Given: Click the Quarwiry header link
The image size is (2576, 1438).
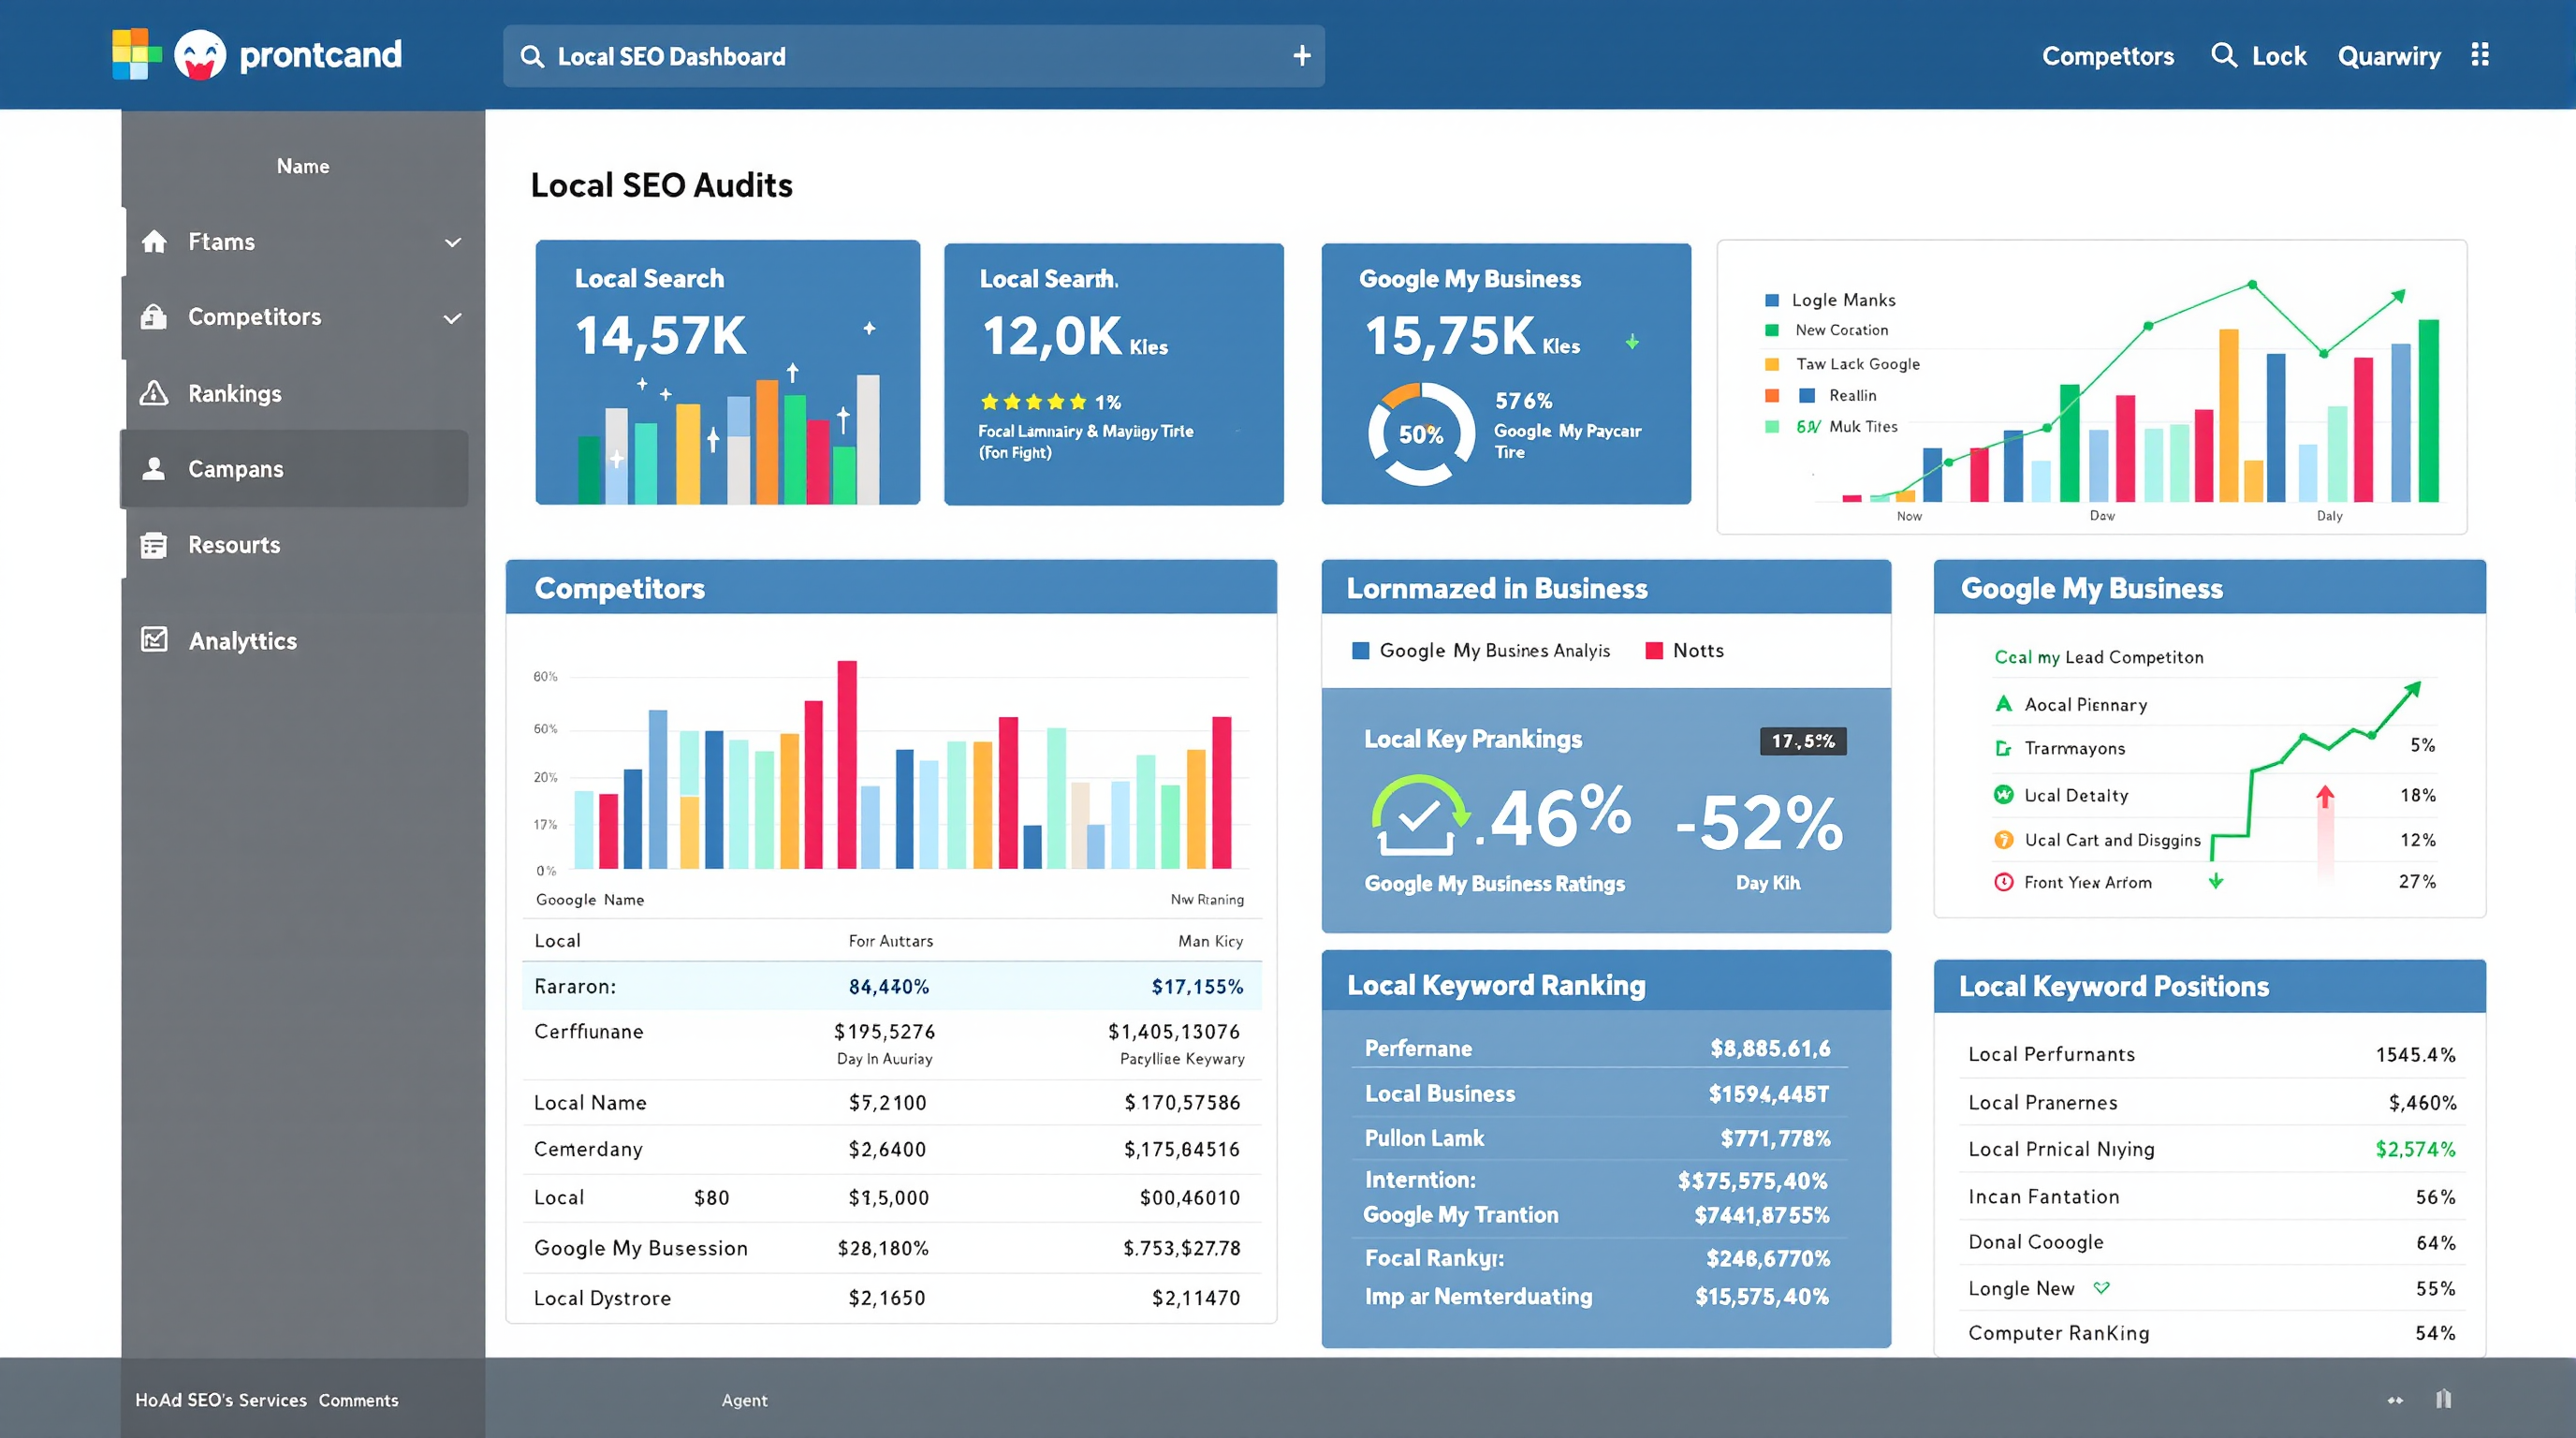Looking at the screenshot, I should pos(2388,56).
